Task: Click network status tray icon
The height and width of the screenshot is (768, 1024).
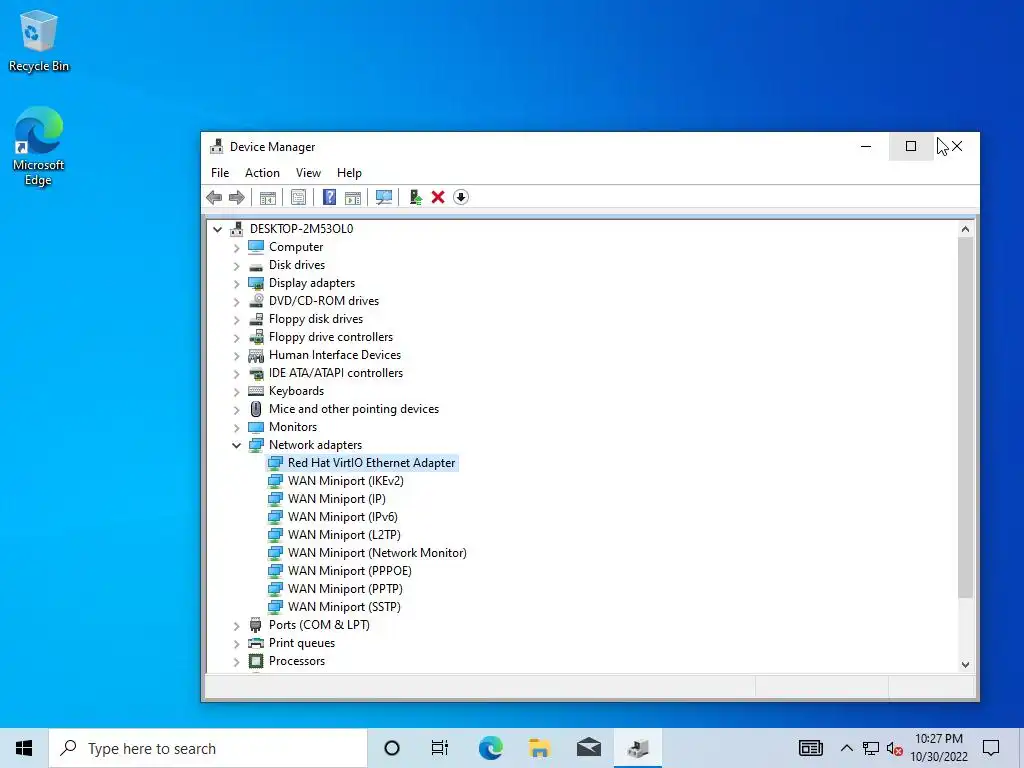Action: [x=871, y=748]
